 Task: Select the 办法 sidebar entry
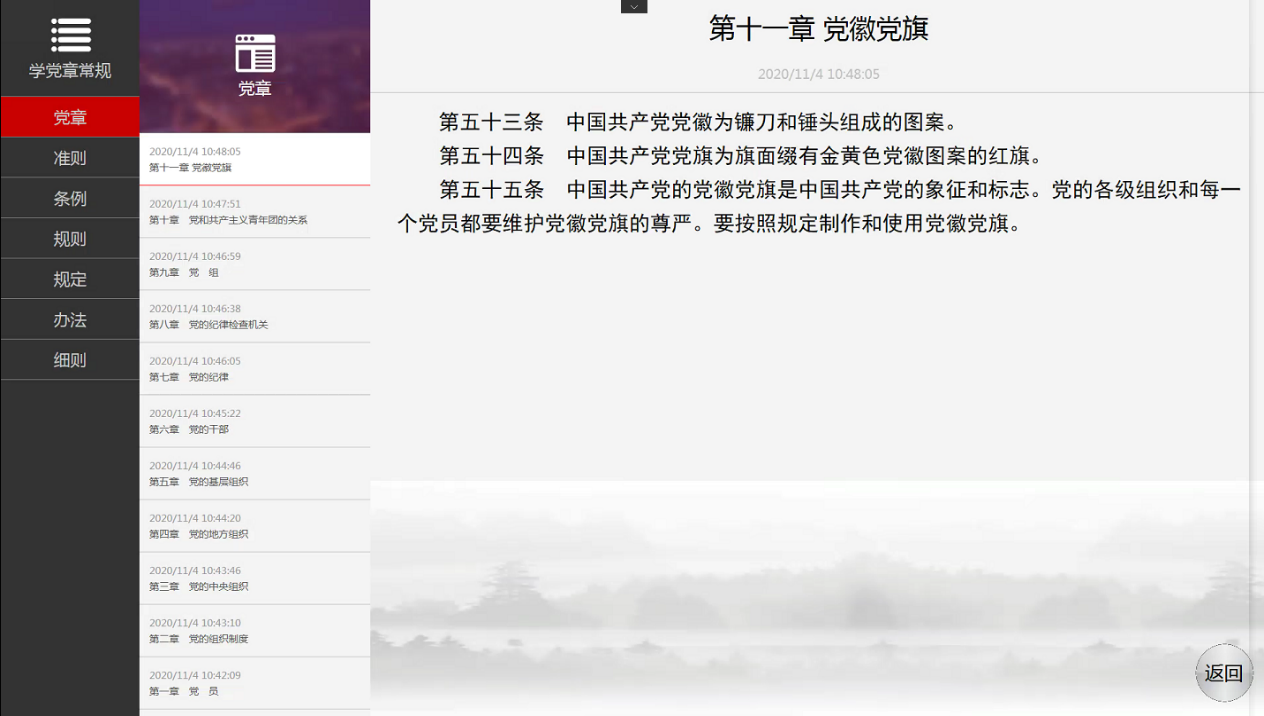(x=70, y=320)
